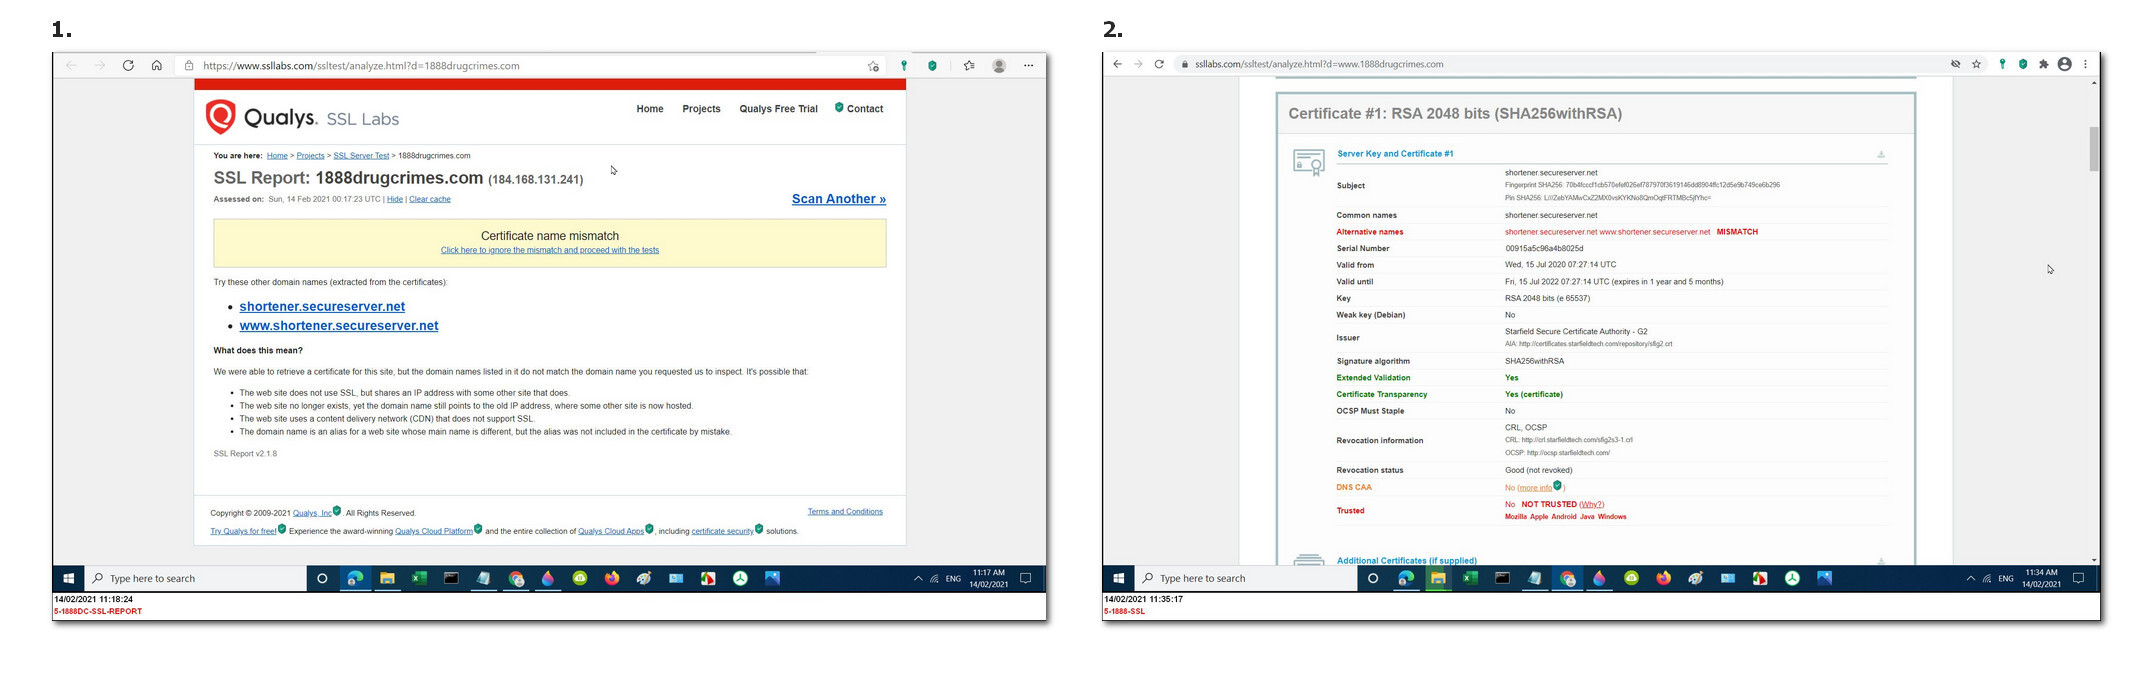Image resolution: width=2154 pixels, height=674 pixels.
Task: Follow the Projects breadcrumb link
Action: pyautogui.click(x=310, y=156)
